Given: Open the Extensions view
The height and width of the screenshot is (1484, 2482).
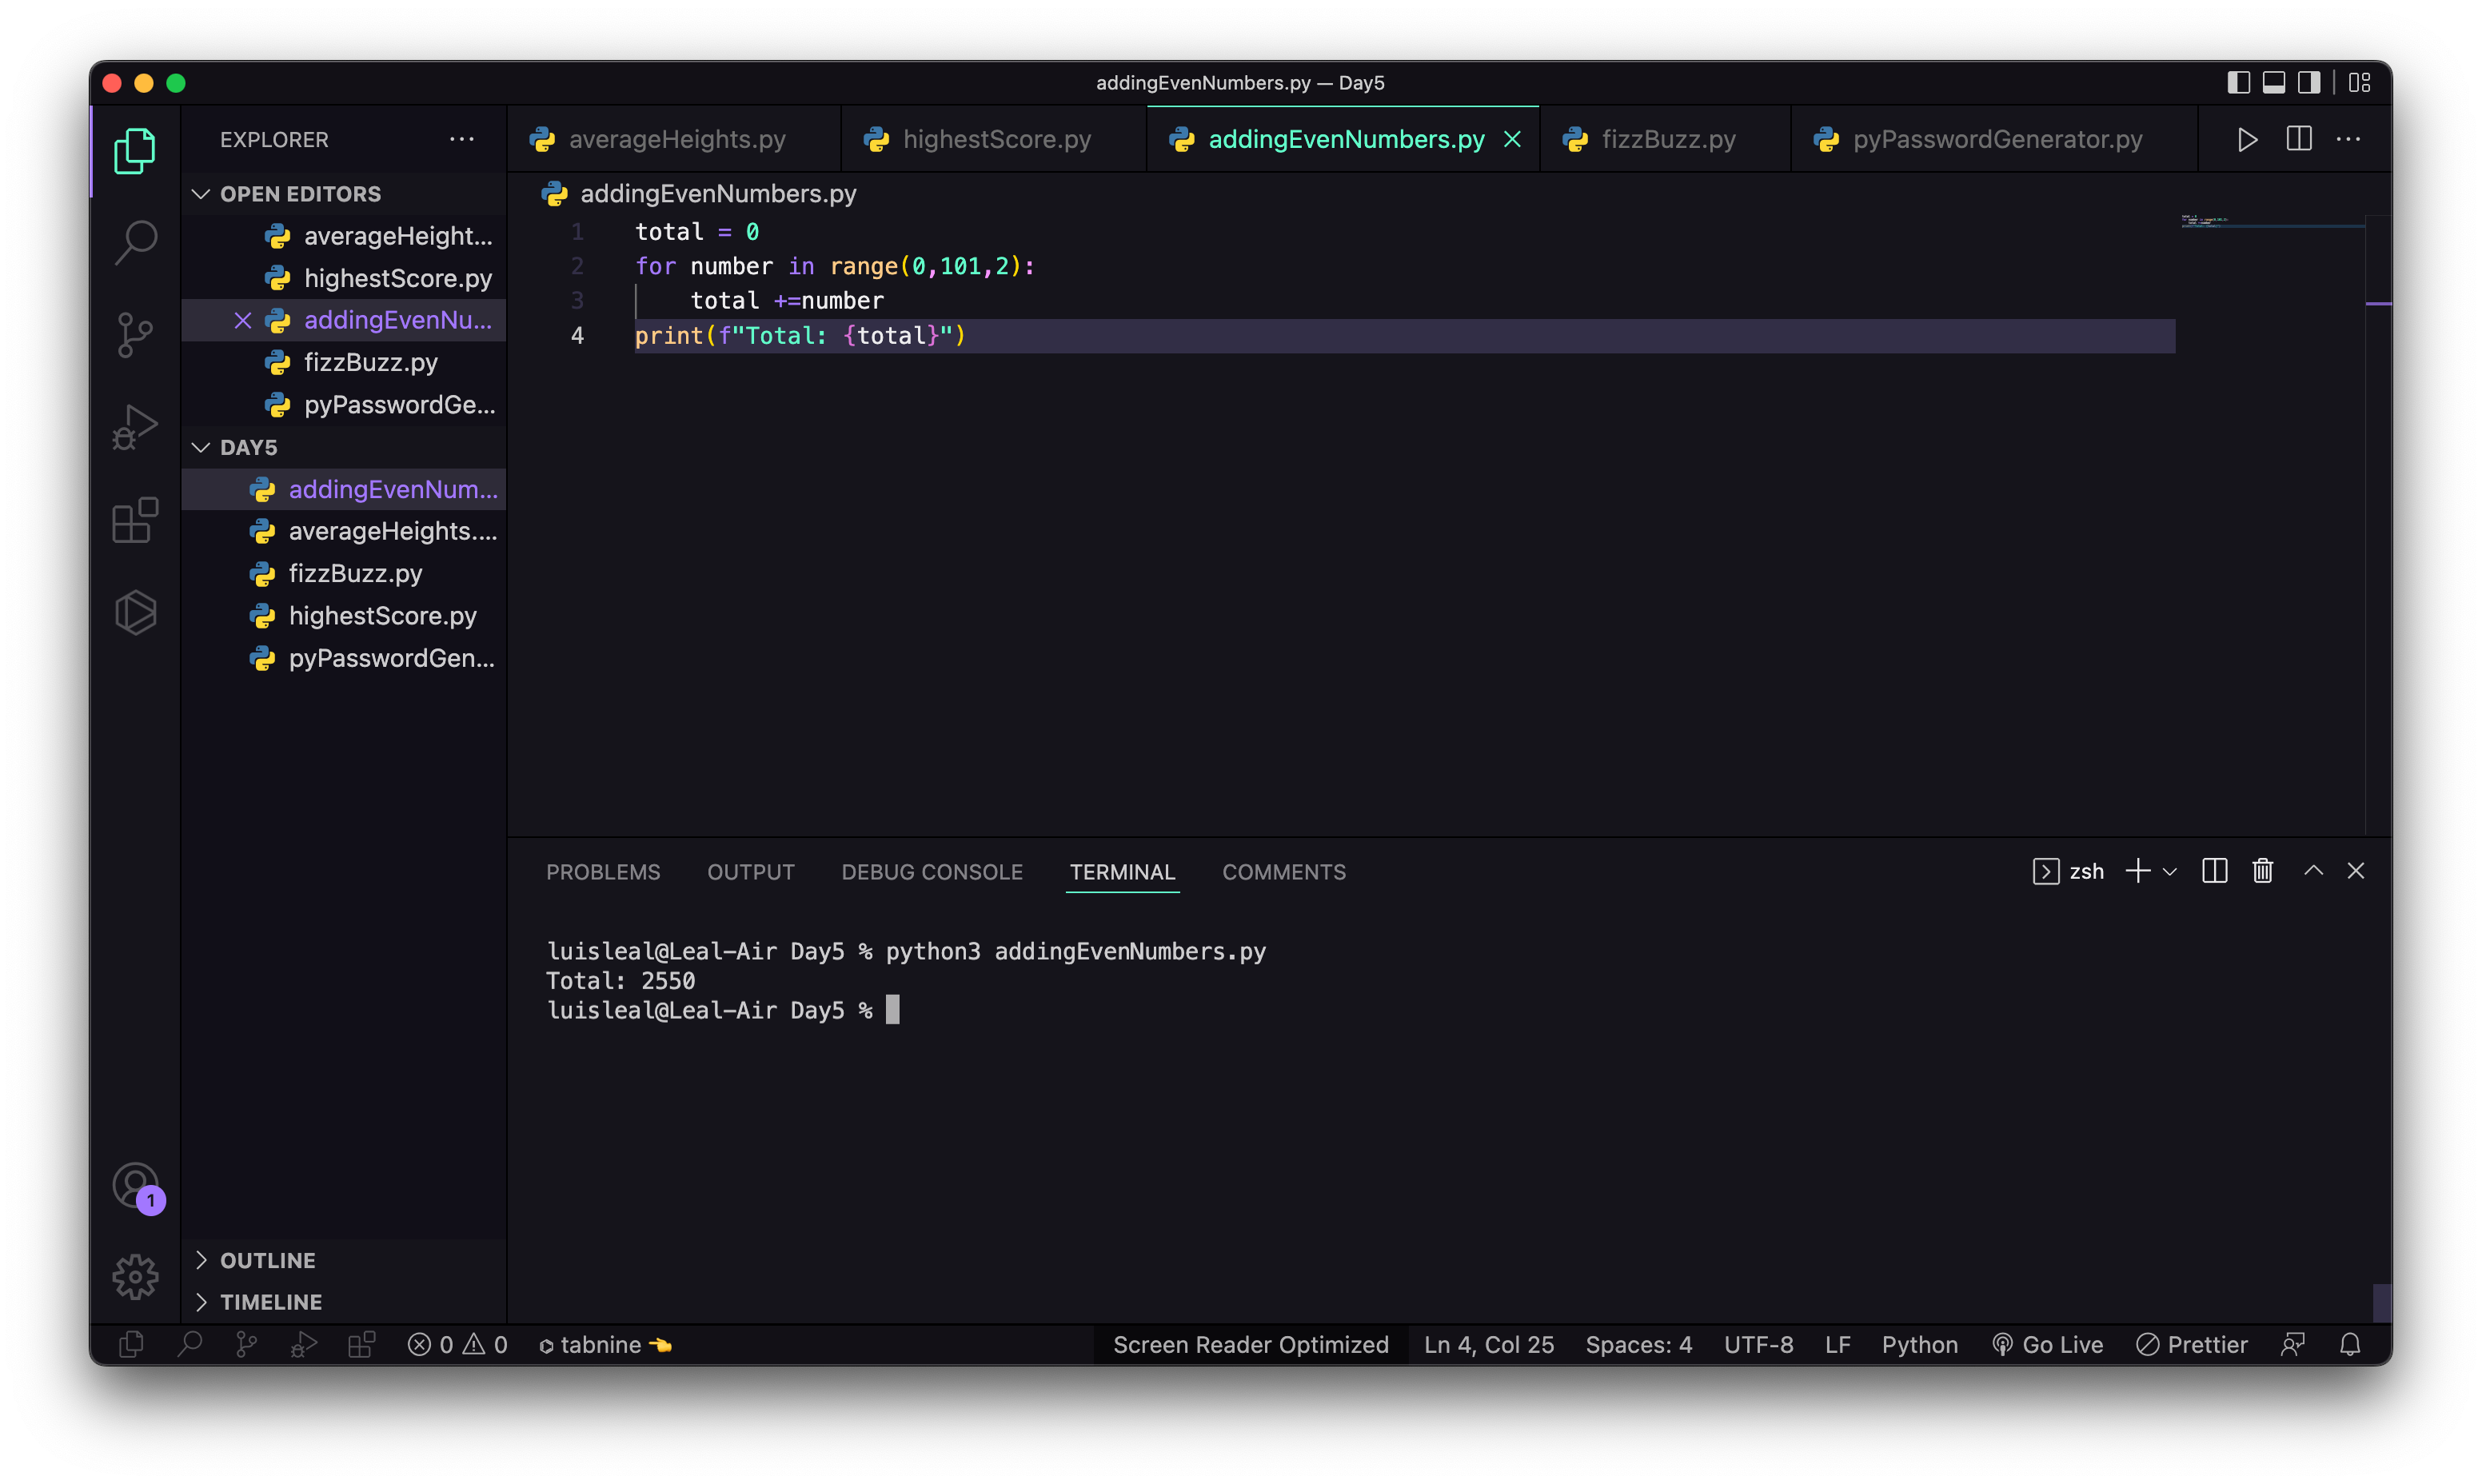Looking at the screenshot, I should pos(136,520).
